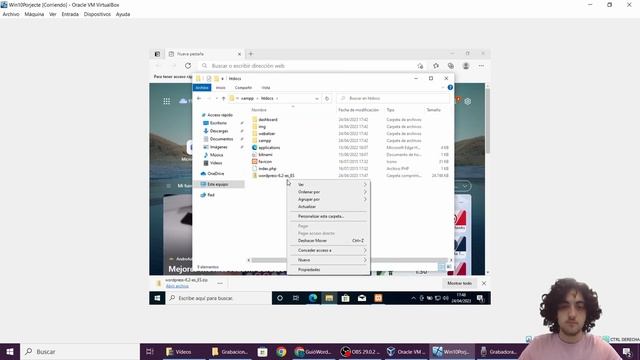
Task: Sort files by Tipo column header
Action: (390, 110)
